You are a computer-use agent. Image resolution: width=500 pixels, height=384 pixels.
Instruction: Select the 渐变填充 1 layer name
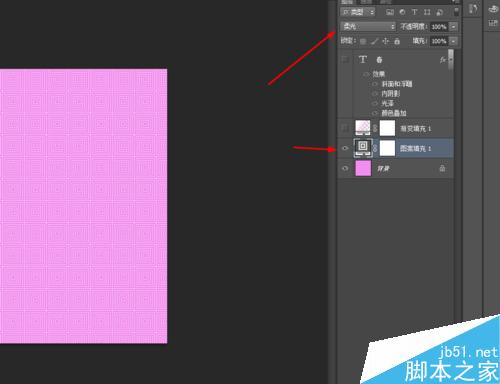pos(416,128)
